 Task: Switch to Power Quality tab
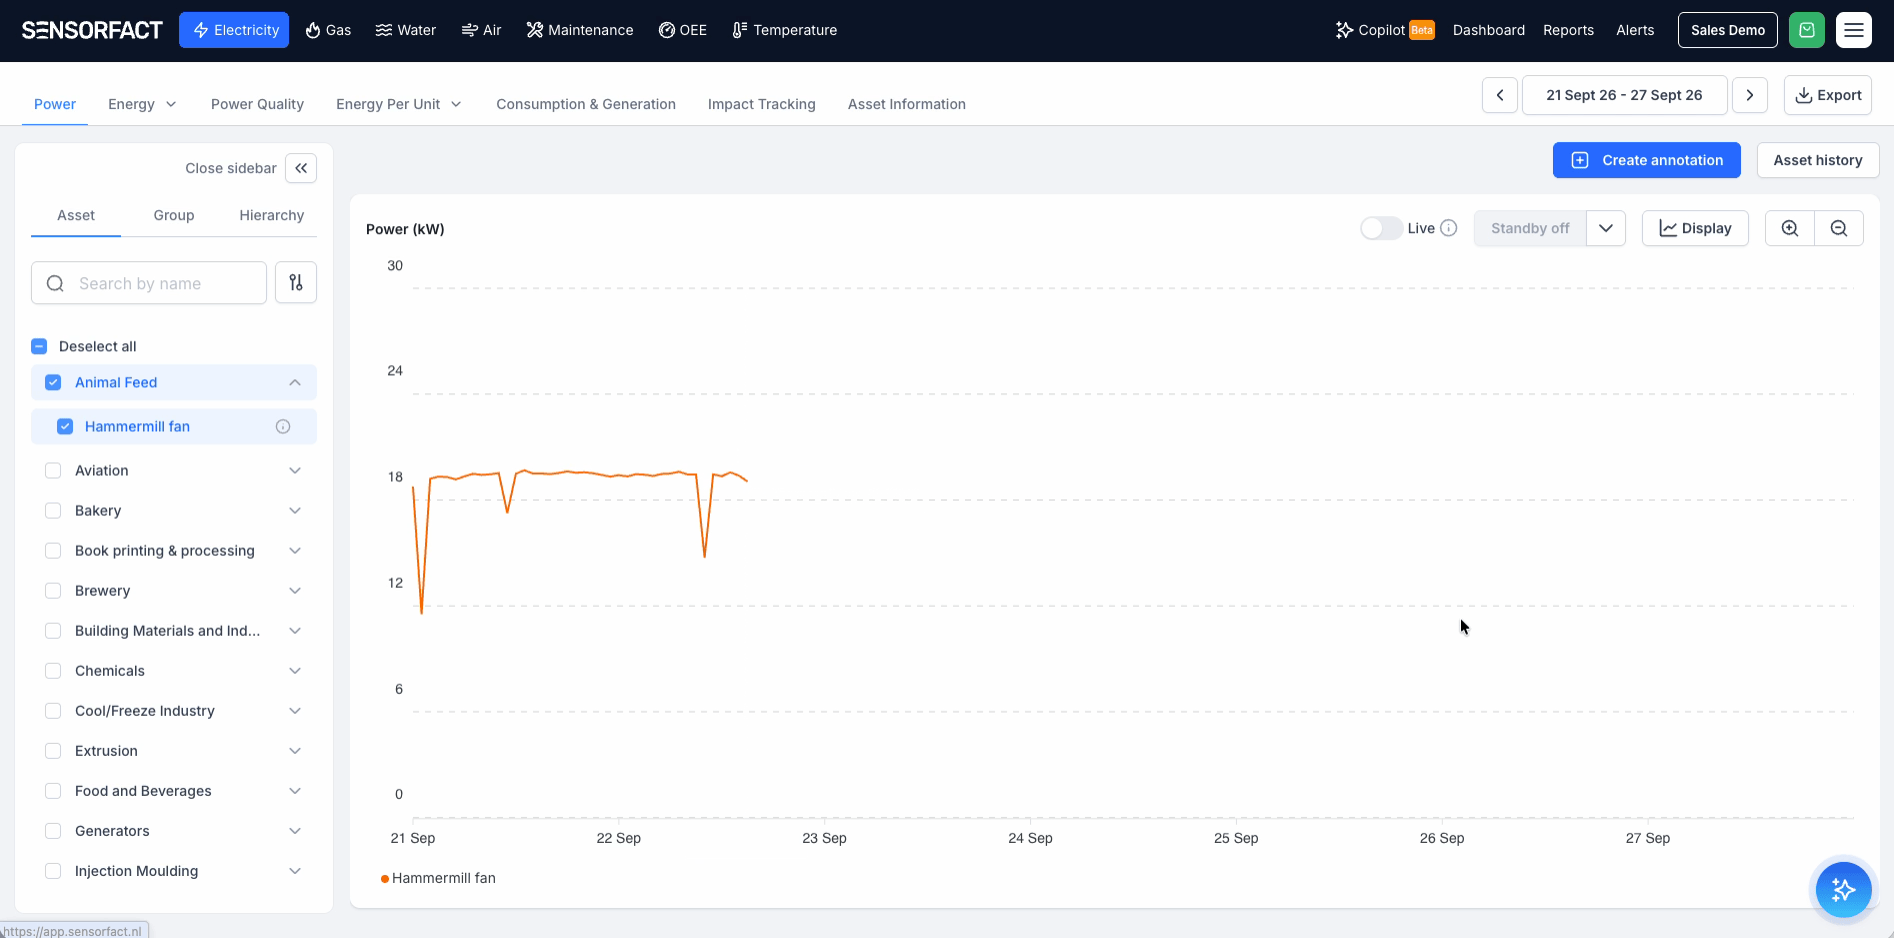[257, 104]
